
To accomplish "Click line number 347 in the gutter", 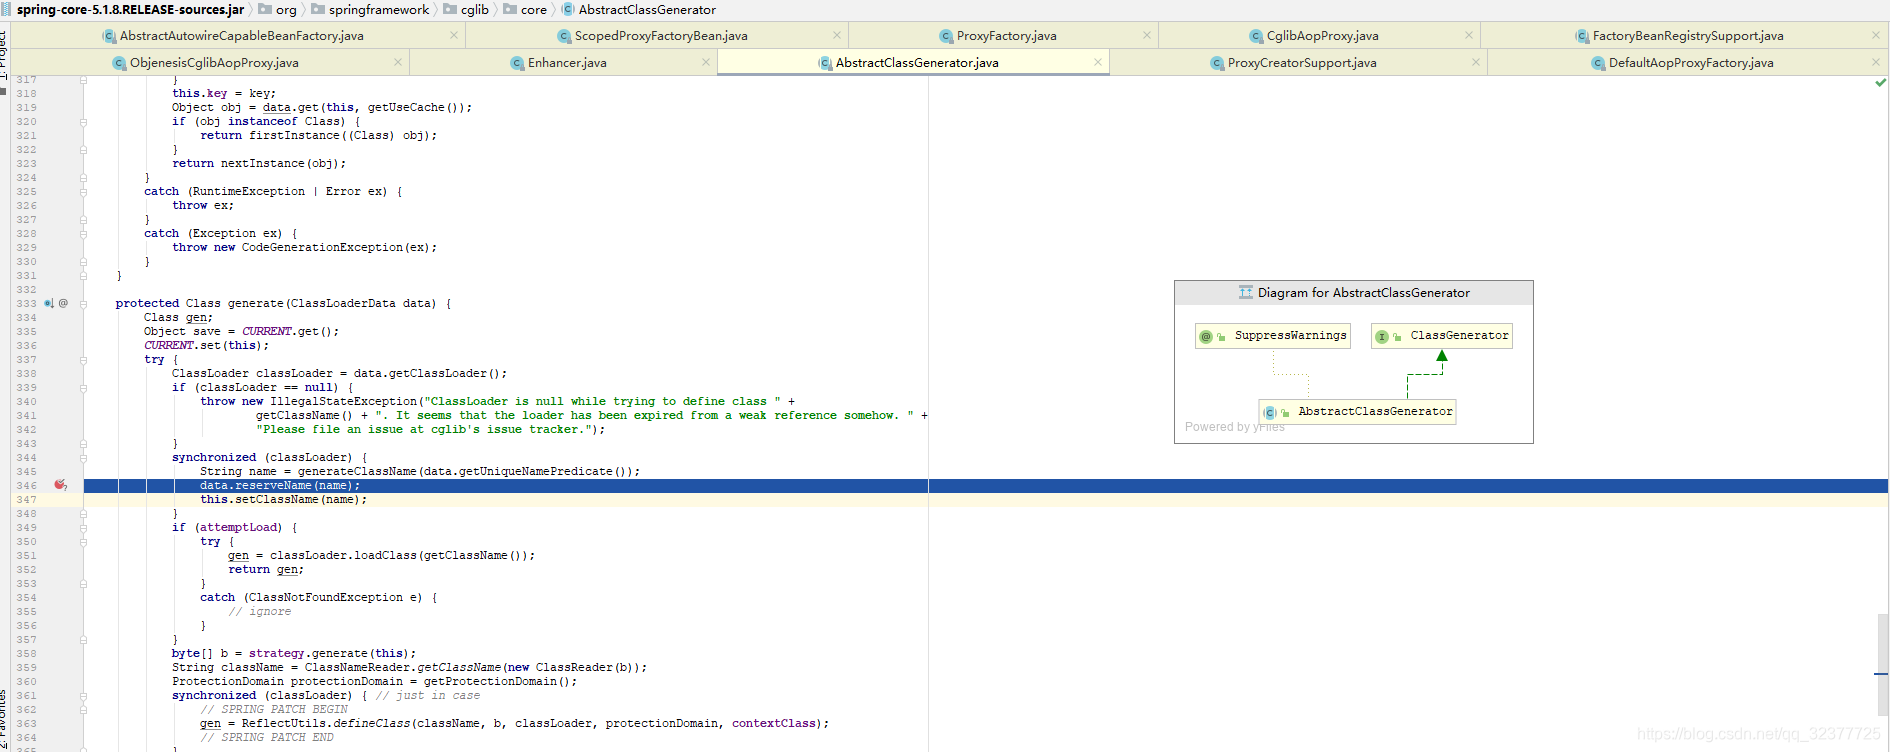I will [26, 500].
